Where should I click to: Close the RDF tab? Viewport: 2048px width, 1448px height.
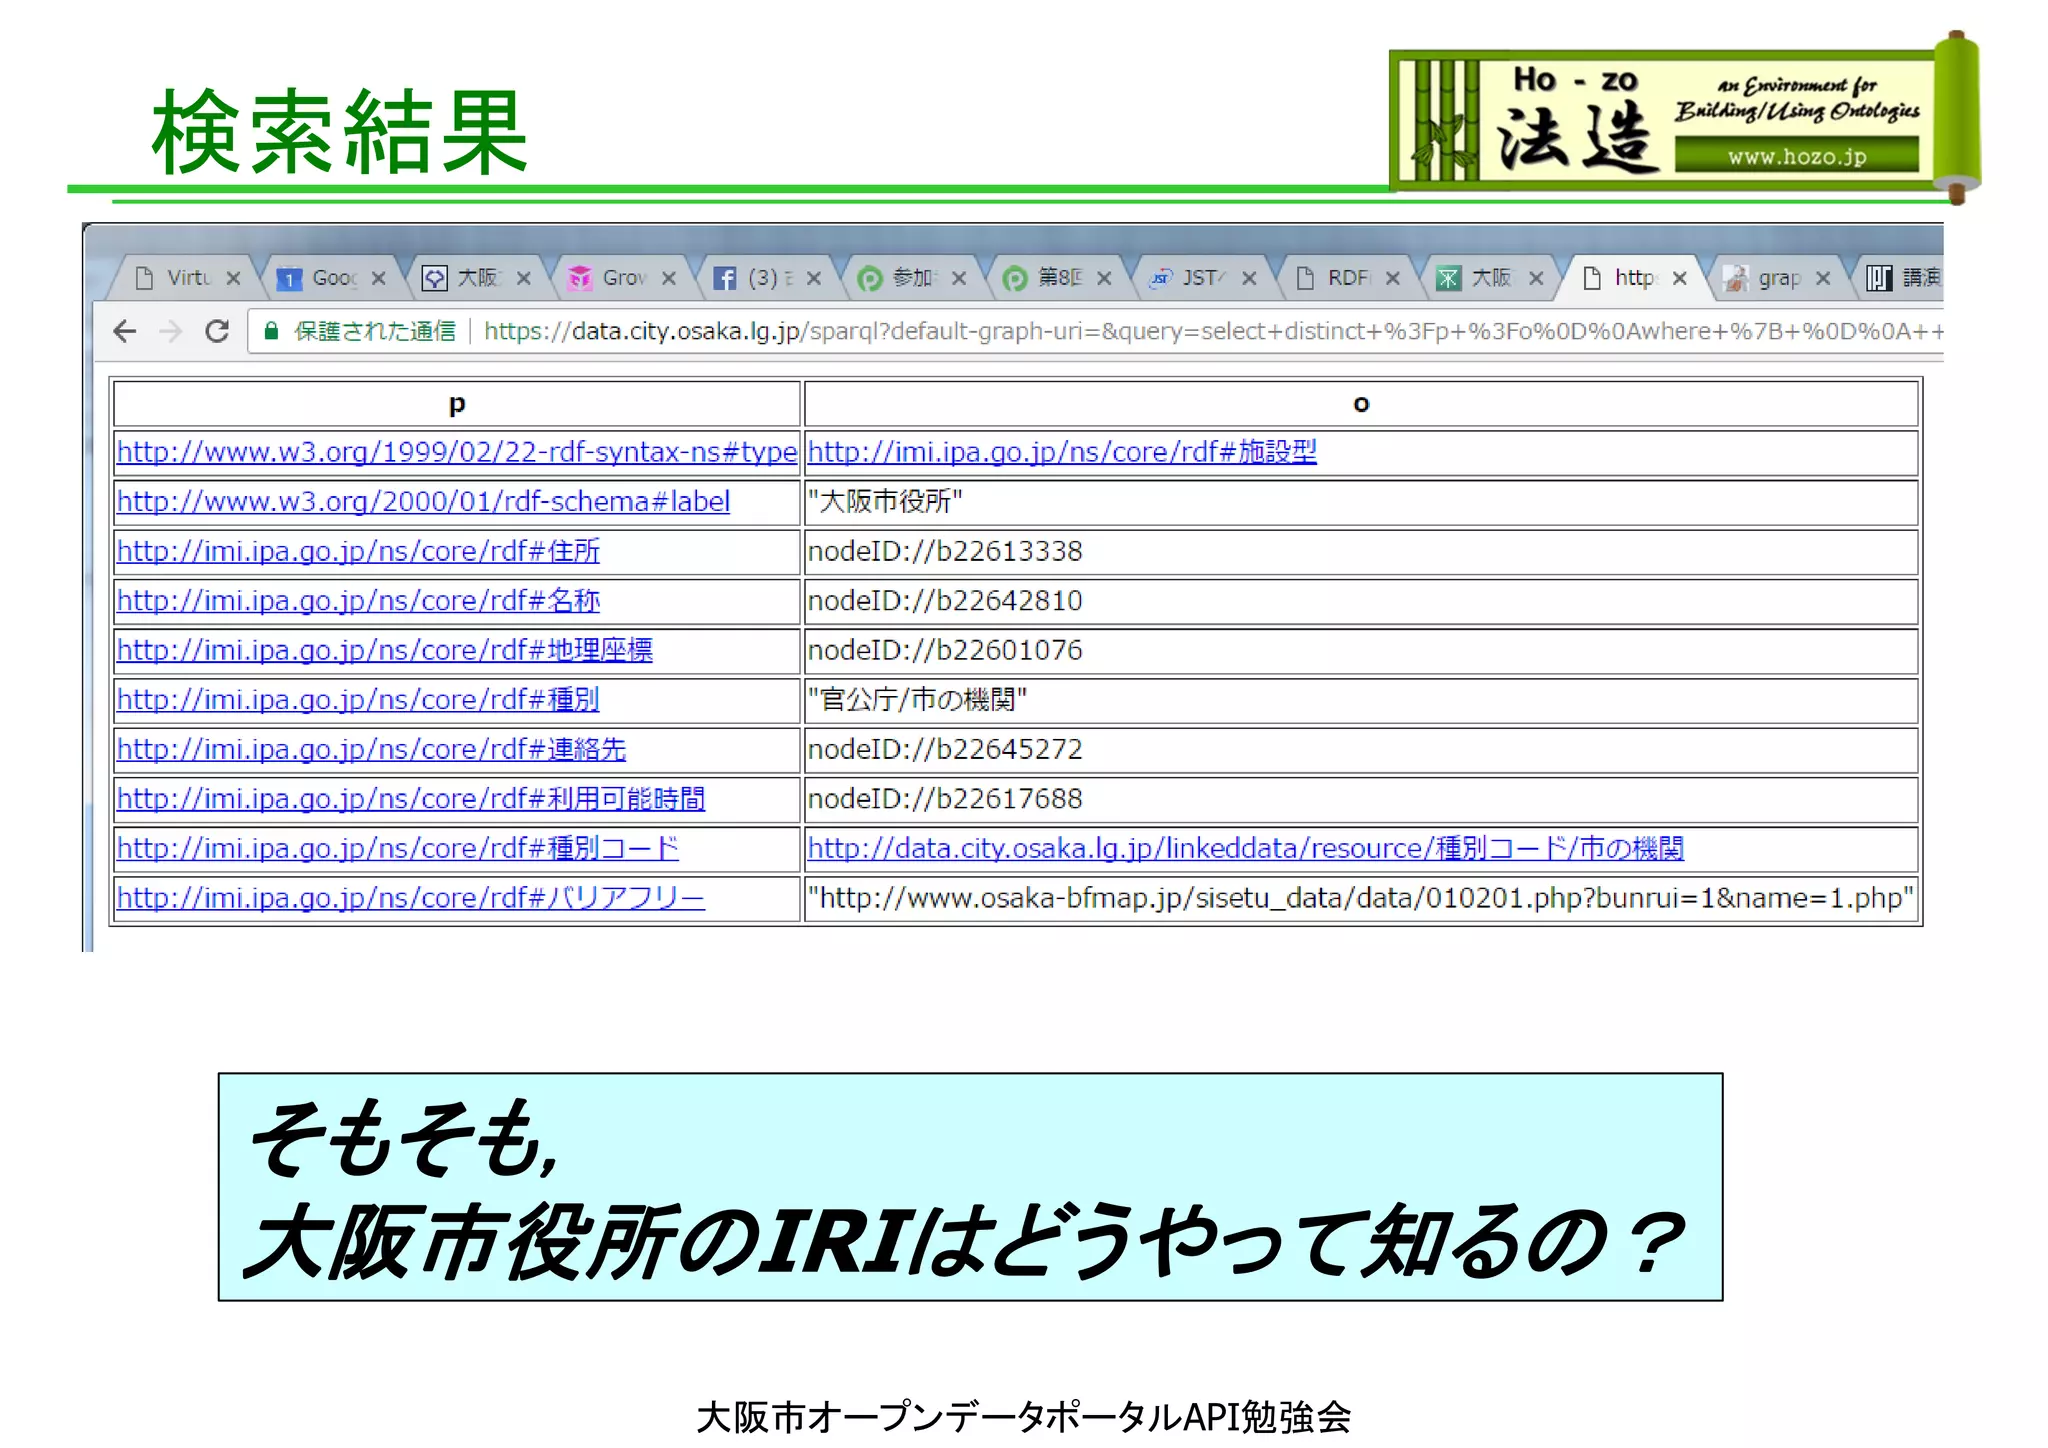[1393, 278]
